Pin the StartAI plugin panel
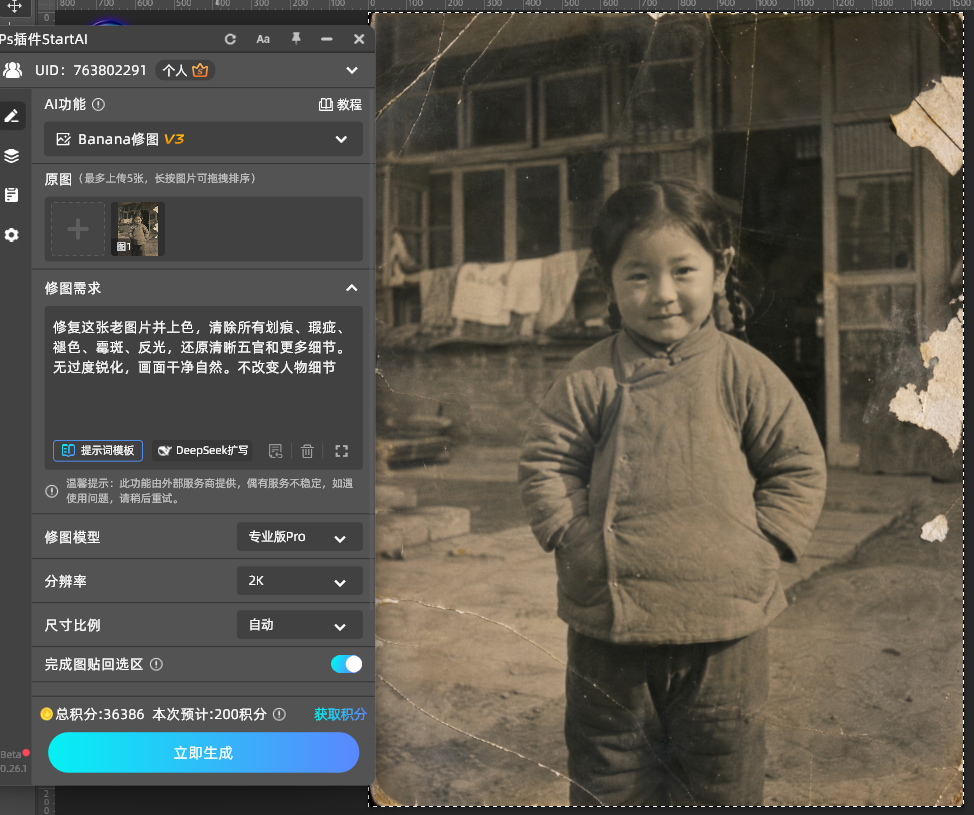This screenshot has width=974, height=815. [x=296, y=39]
